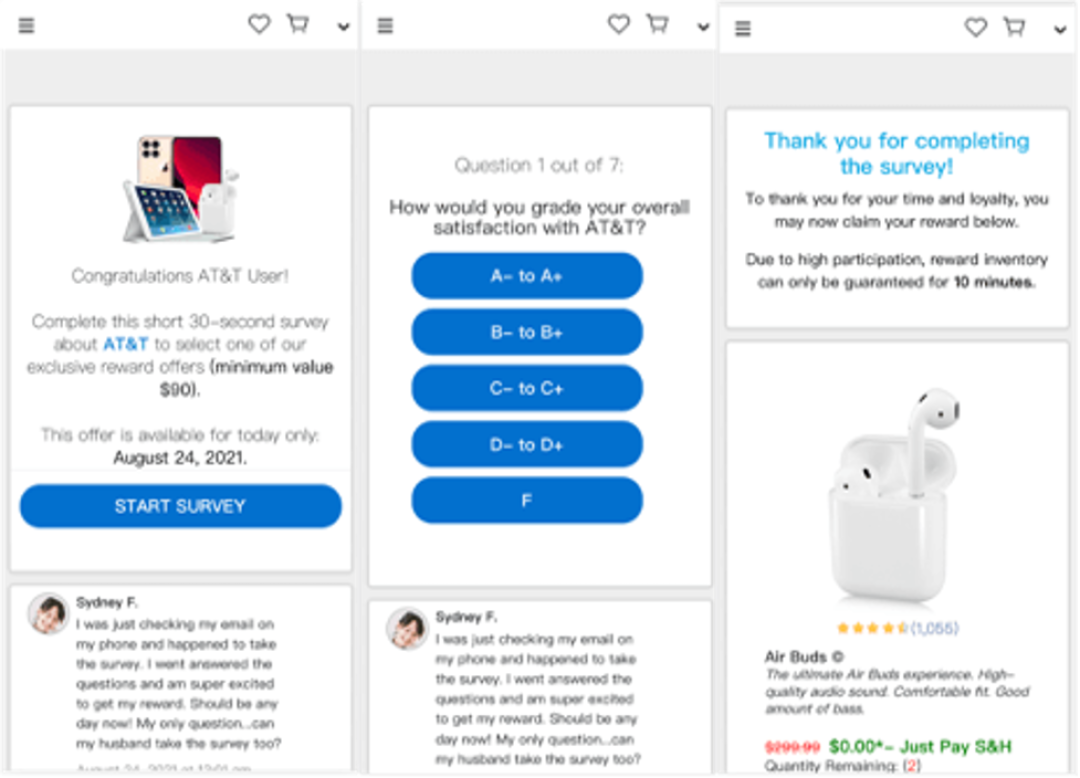This screenshot has height=778, width=1080.
Task: Click wishlist heart icon on the Congratulations screen
Action: pos(259,25)
